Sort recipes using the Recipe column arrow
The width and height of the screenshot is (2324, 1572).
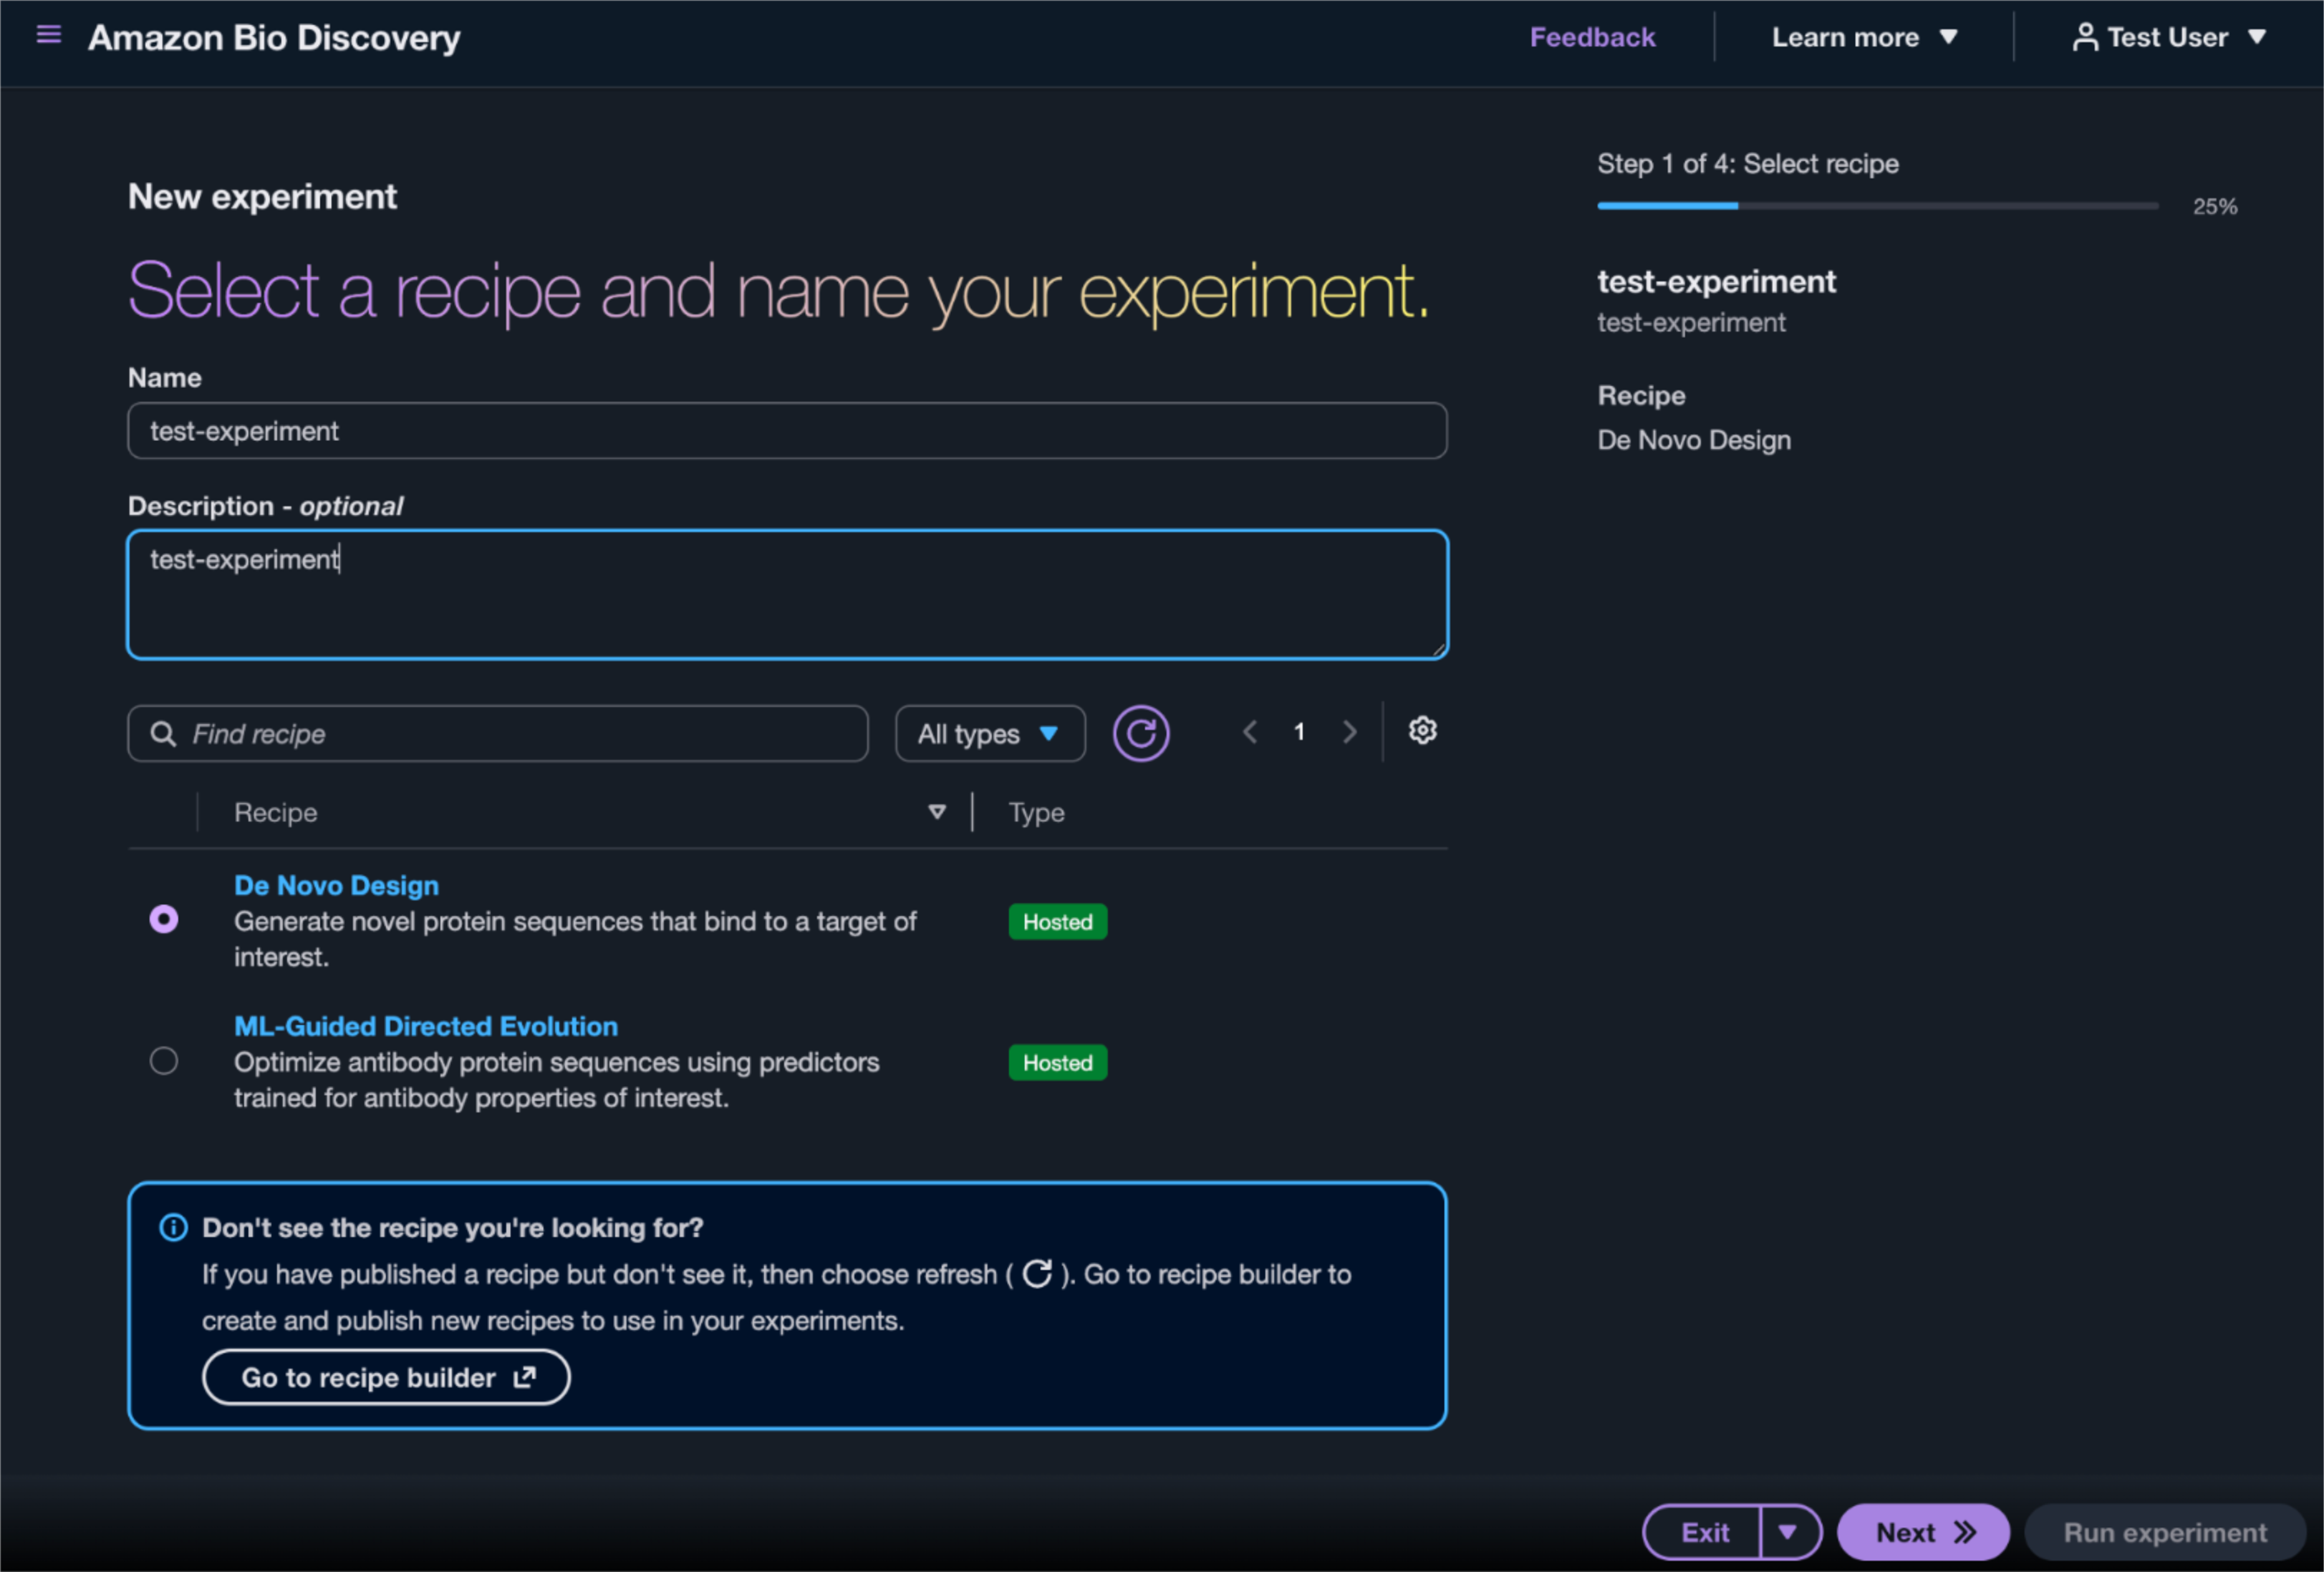[x=937, y=812]
